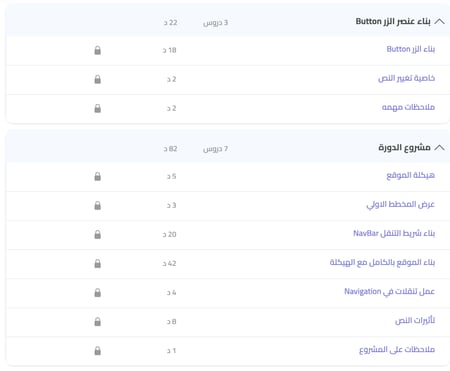Image resolution: width=450 pixels, height=371 pixels.
Task: Open lesson هيكلة الموقع
Action: [x=411, y=175]
